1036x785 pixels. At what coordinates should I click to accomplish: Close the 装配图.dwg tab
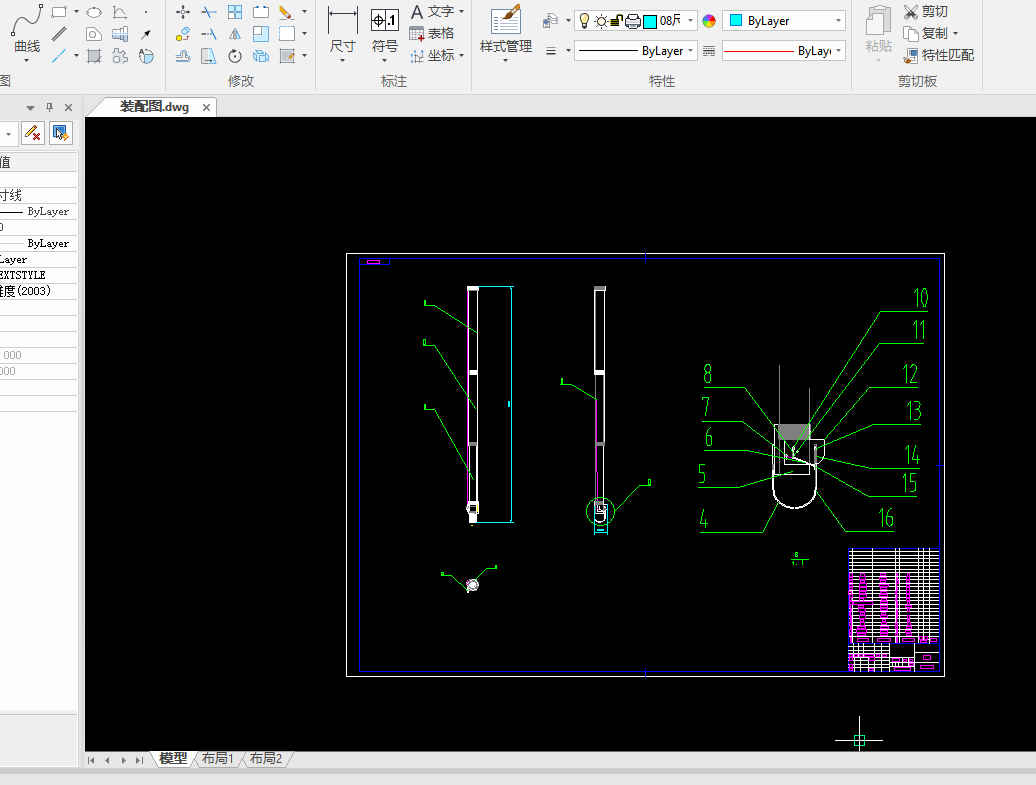click(206, 108)
